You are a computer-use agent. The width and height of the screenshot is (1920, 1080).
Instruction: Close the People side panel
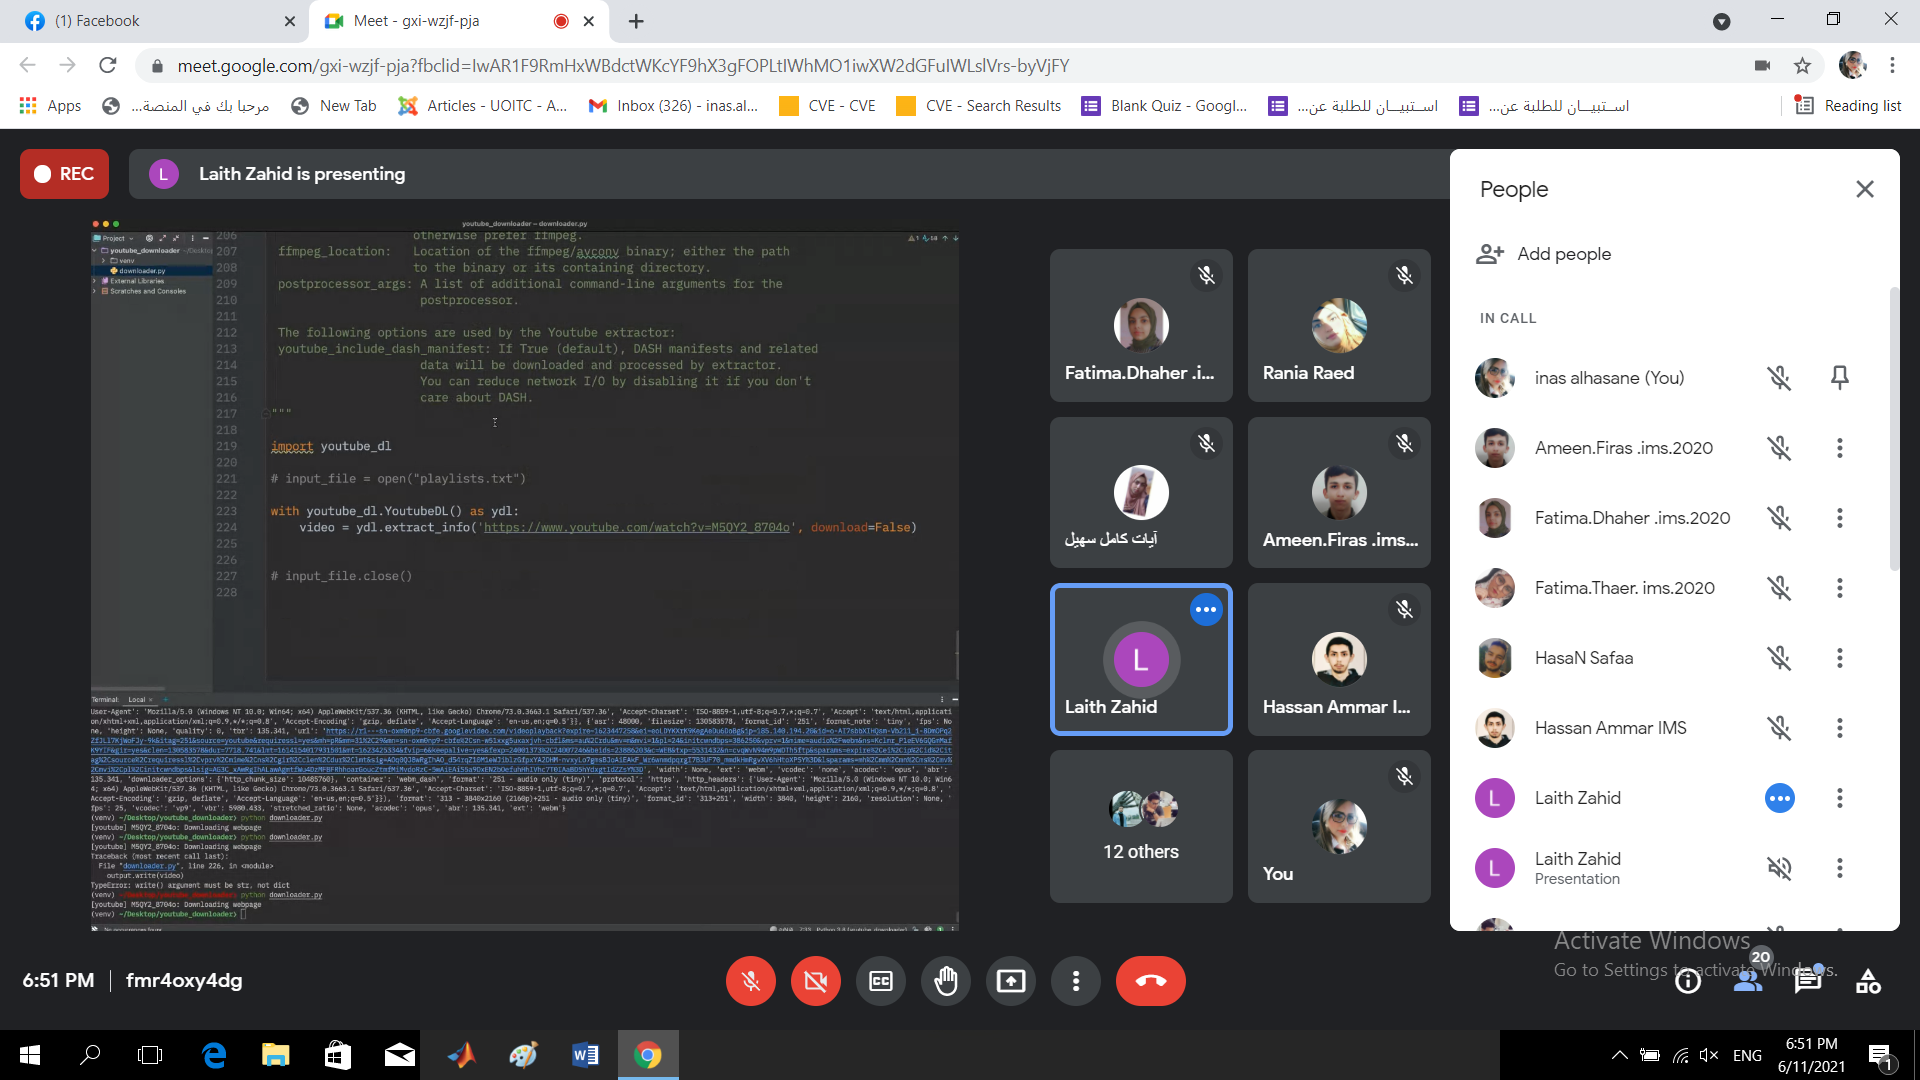(x=1864, y=189)
